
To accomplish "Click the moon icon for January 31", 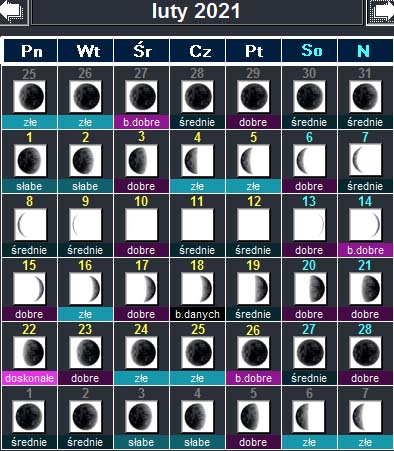I will pyautogui.click(x=365, y=97).
